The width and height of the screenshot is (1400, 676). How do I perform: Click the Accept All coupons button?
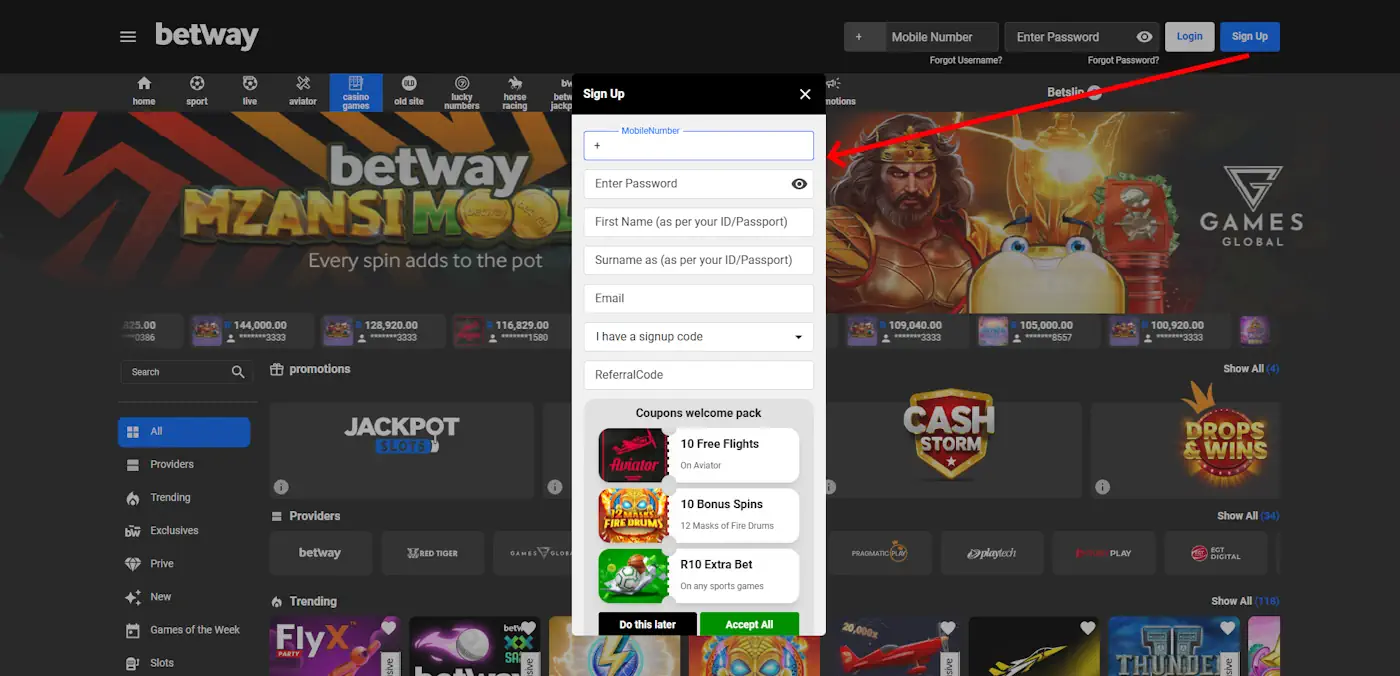pos(749,623)
